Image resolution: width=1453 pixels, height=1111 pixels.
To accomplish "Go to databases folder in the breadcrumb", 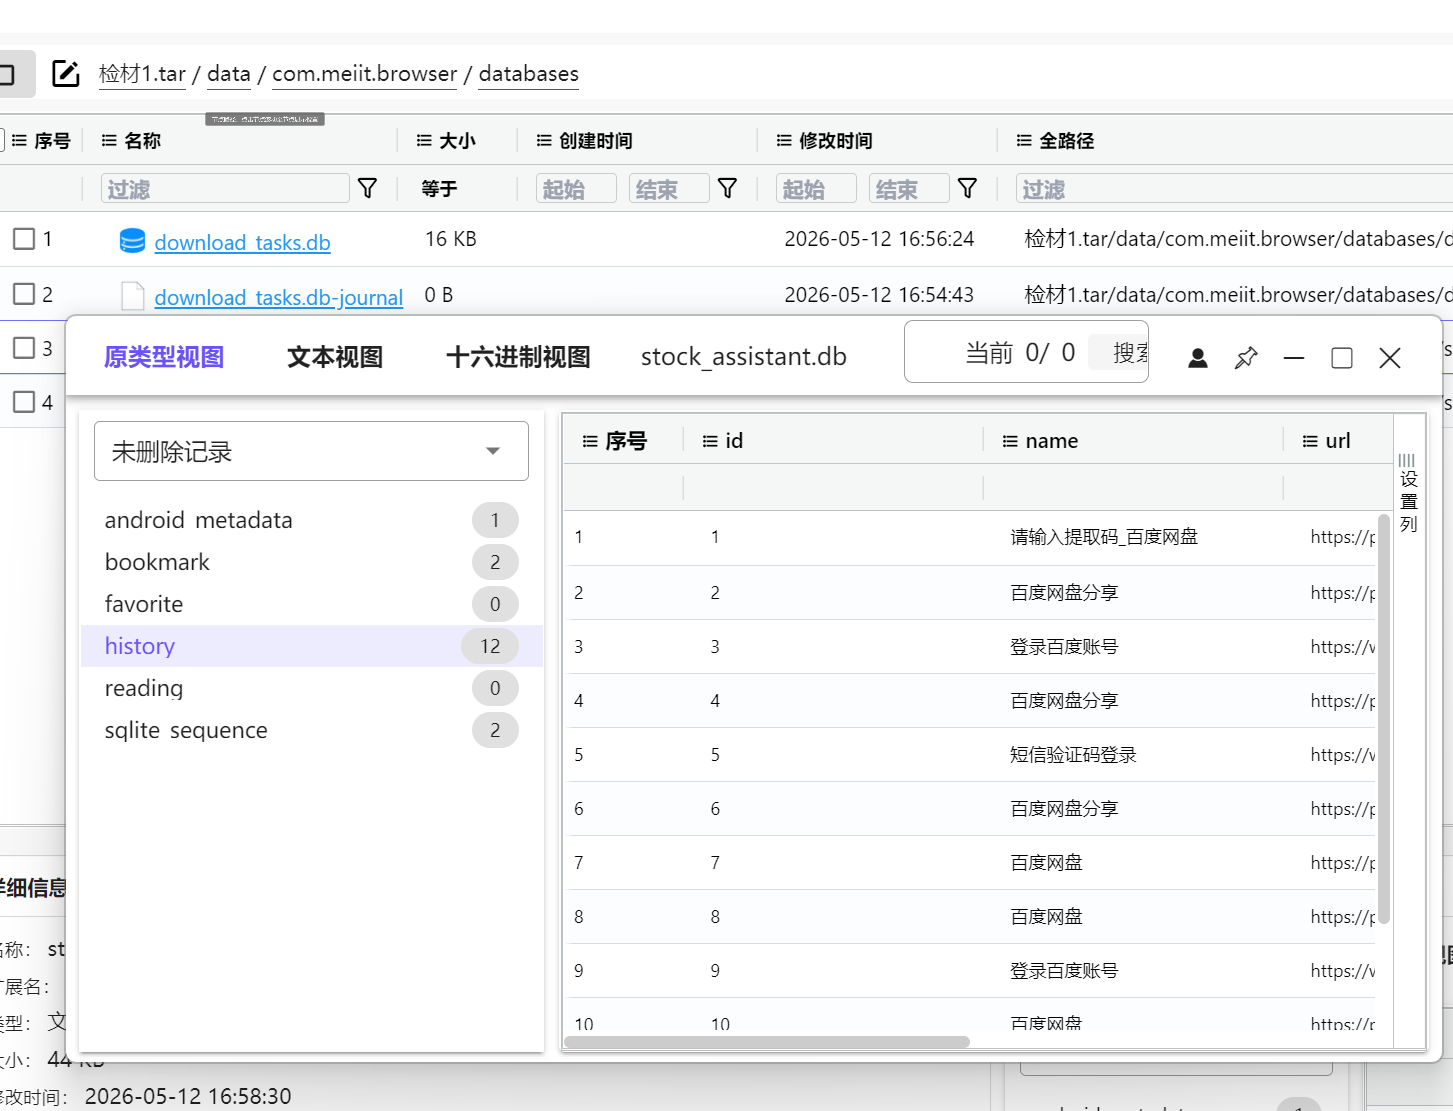I will coord(529,74).
